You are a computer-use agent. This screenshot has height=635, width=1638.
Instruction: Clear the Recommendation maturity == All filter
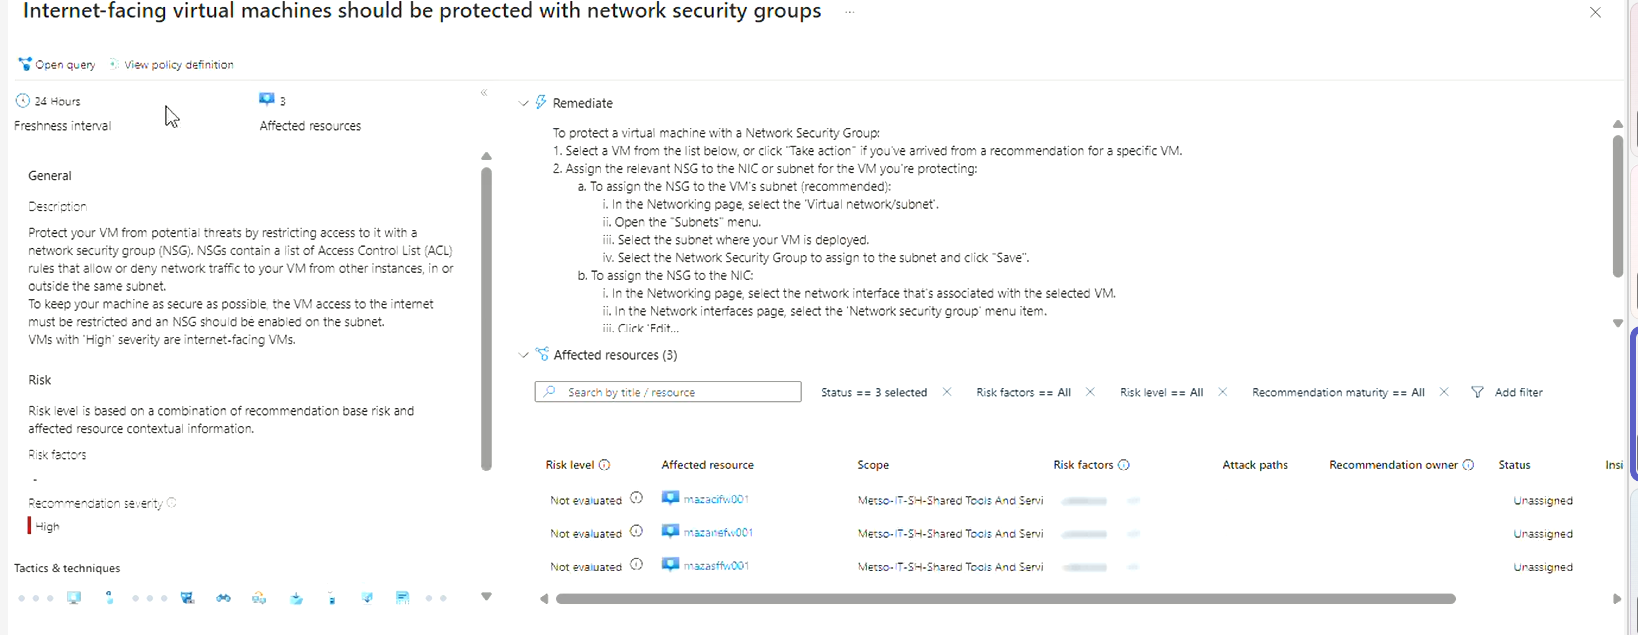1444,392
